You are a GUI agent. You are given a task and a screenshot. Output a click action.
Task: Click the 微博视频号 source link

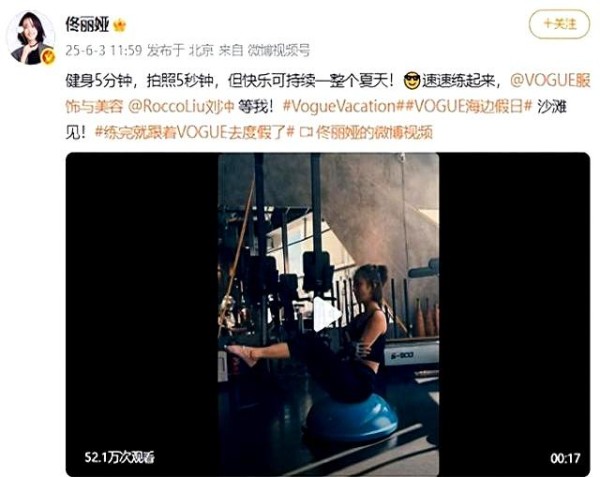pyautogui.click(x=278, y=50)
